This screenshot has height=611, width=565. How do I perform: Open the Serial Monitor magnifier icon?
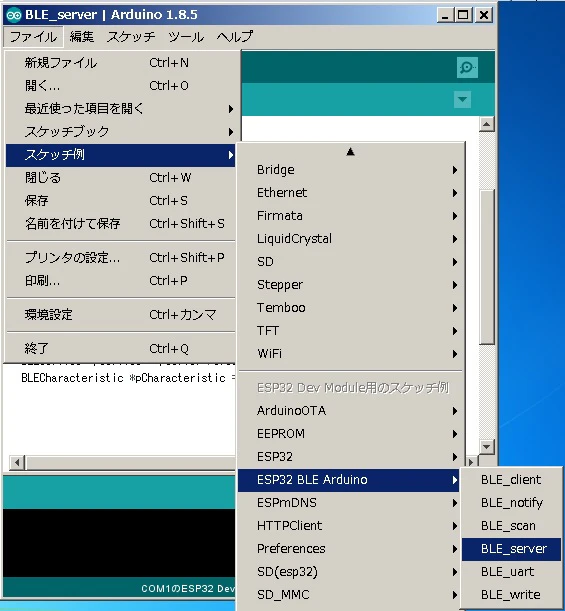(x=467, y=68)
